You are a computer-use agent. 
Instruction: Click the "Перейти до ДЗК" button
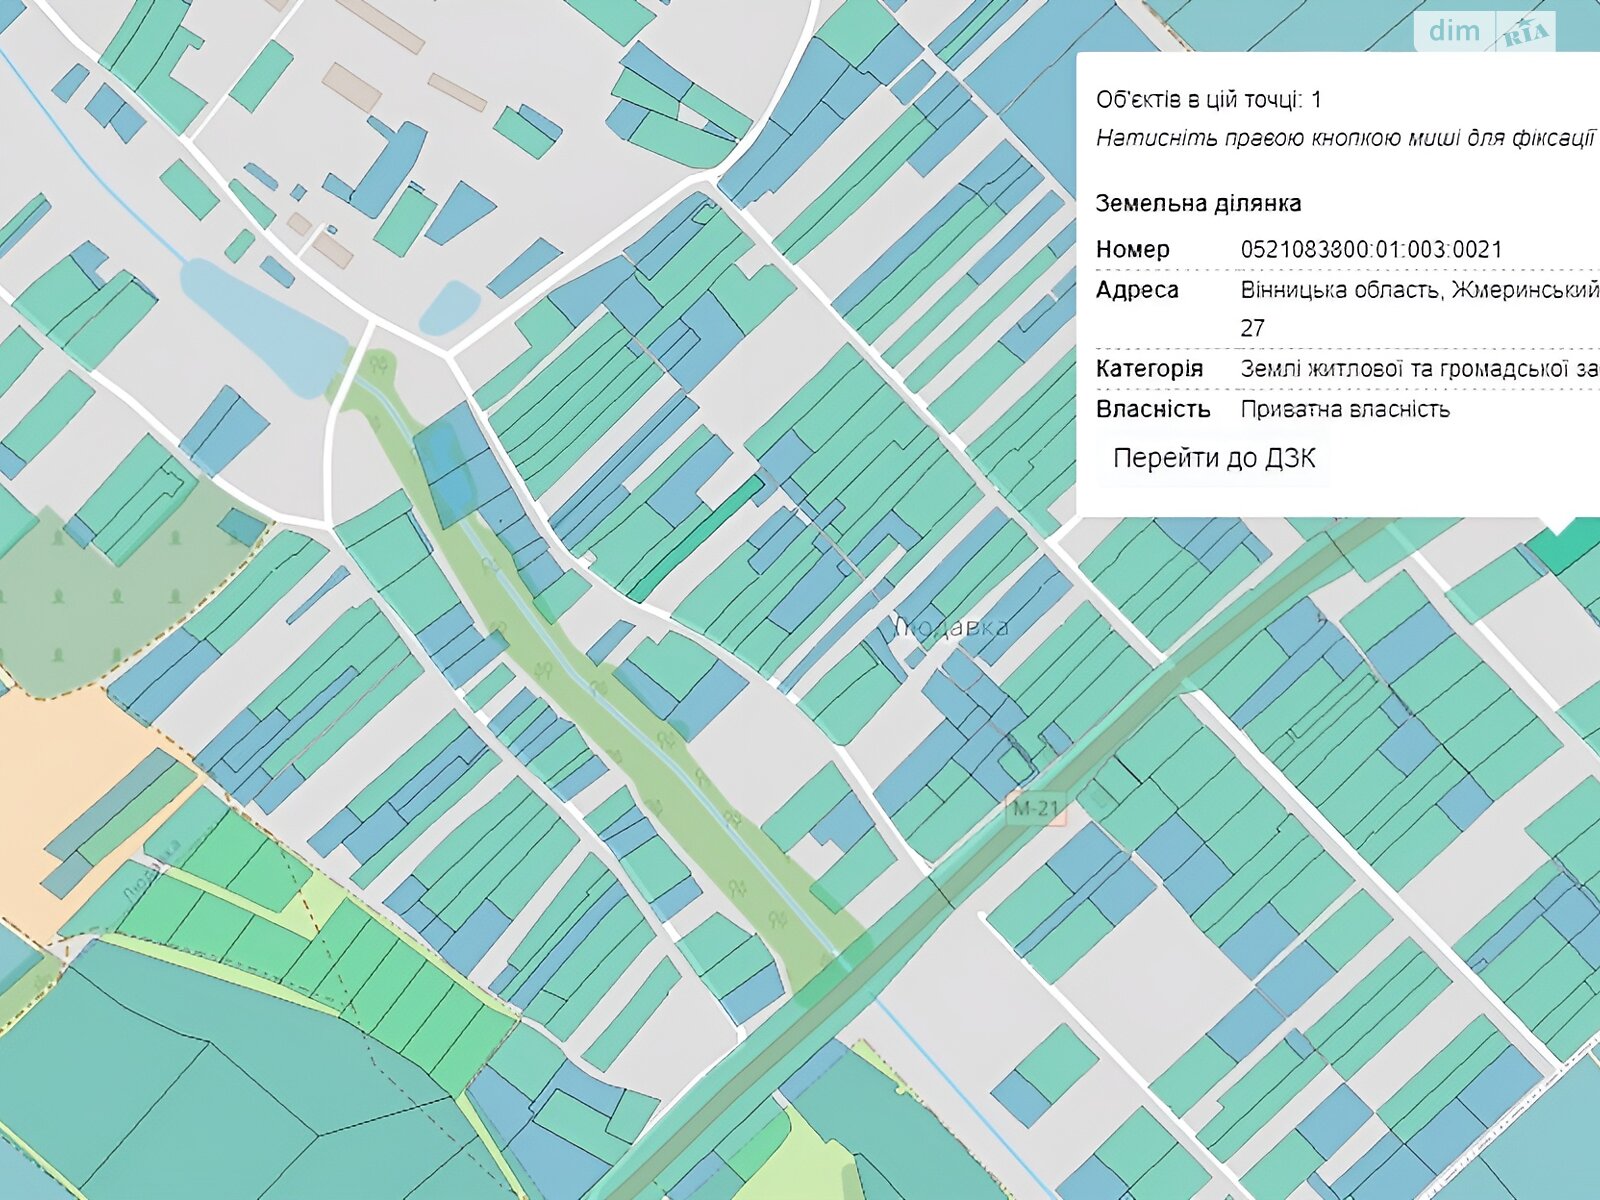click(1213, 459)
